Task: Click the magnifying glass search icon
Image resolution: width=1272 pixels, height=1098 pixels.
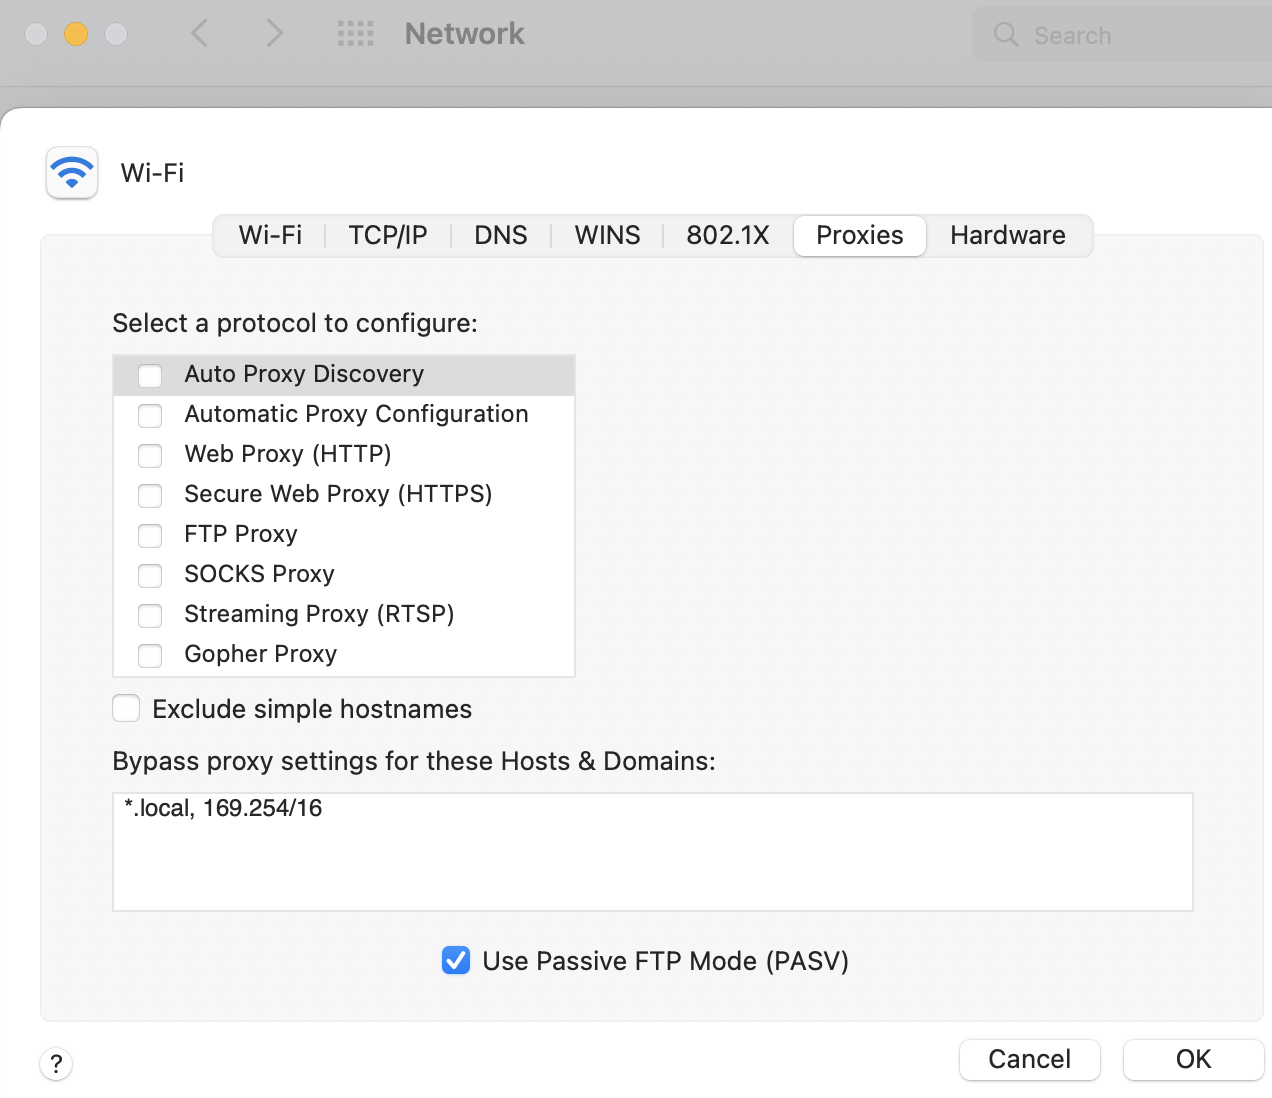Action: pyautogui.click(x=1006, y=35)
